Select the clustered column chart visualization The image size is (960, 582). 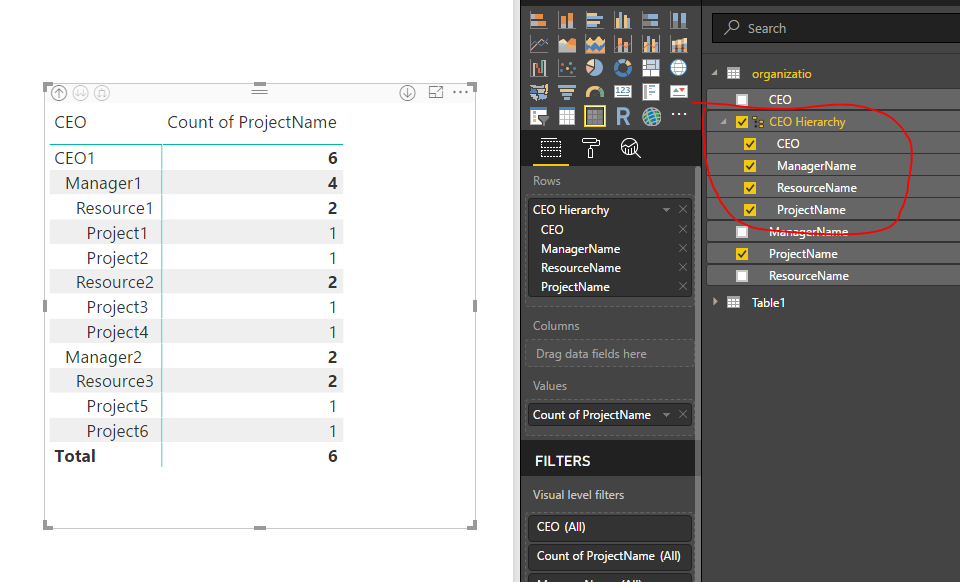point(623,20)
